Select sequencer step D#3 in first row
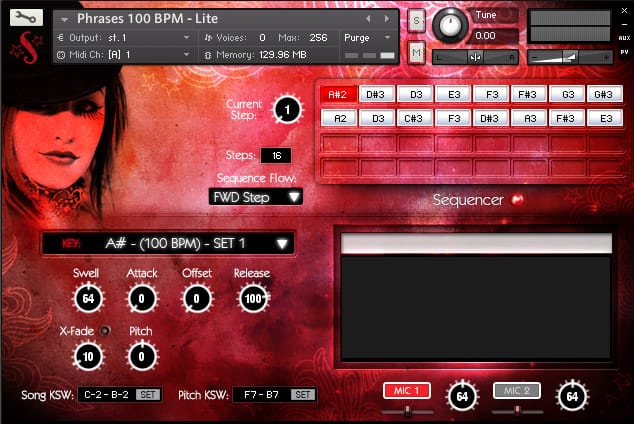The height and width of the screenshot is (424, 634). pos(376,95)
